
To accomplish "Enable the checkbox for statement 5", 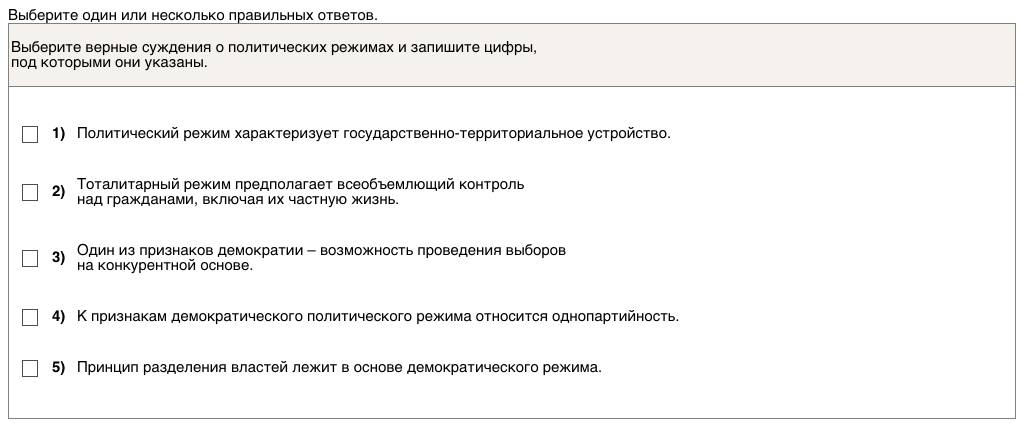I will [x=30, y=367].
